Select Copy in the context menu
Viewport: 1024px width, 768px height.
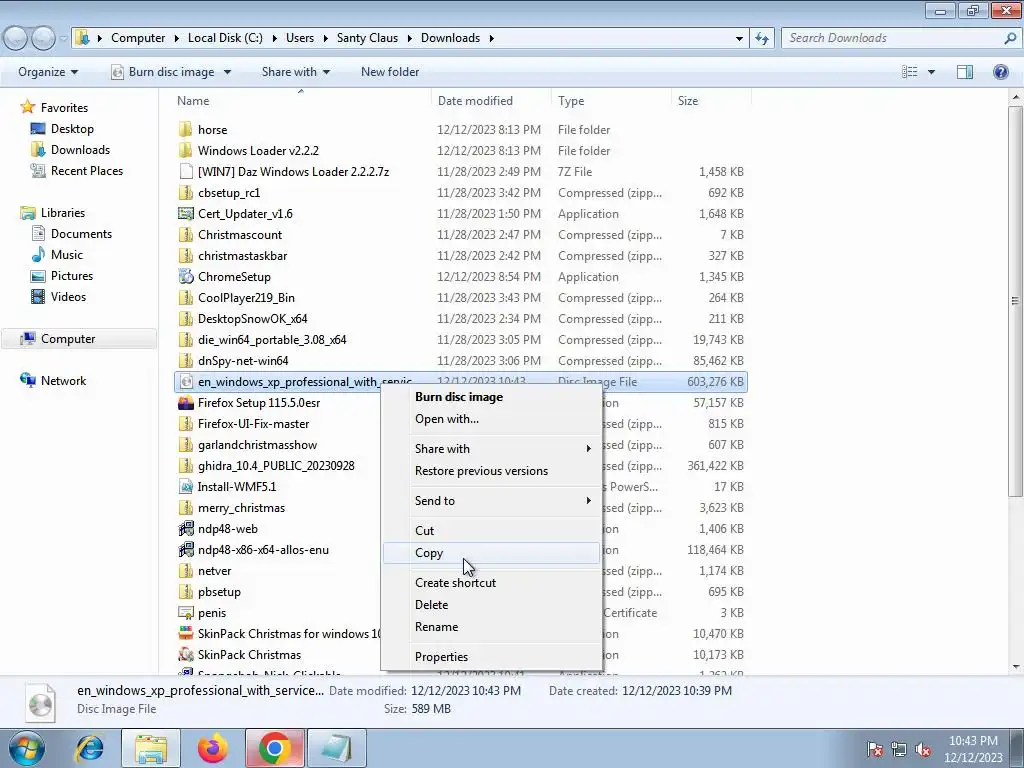pyautogui.click(x=491, y=552)
